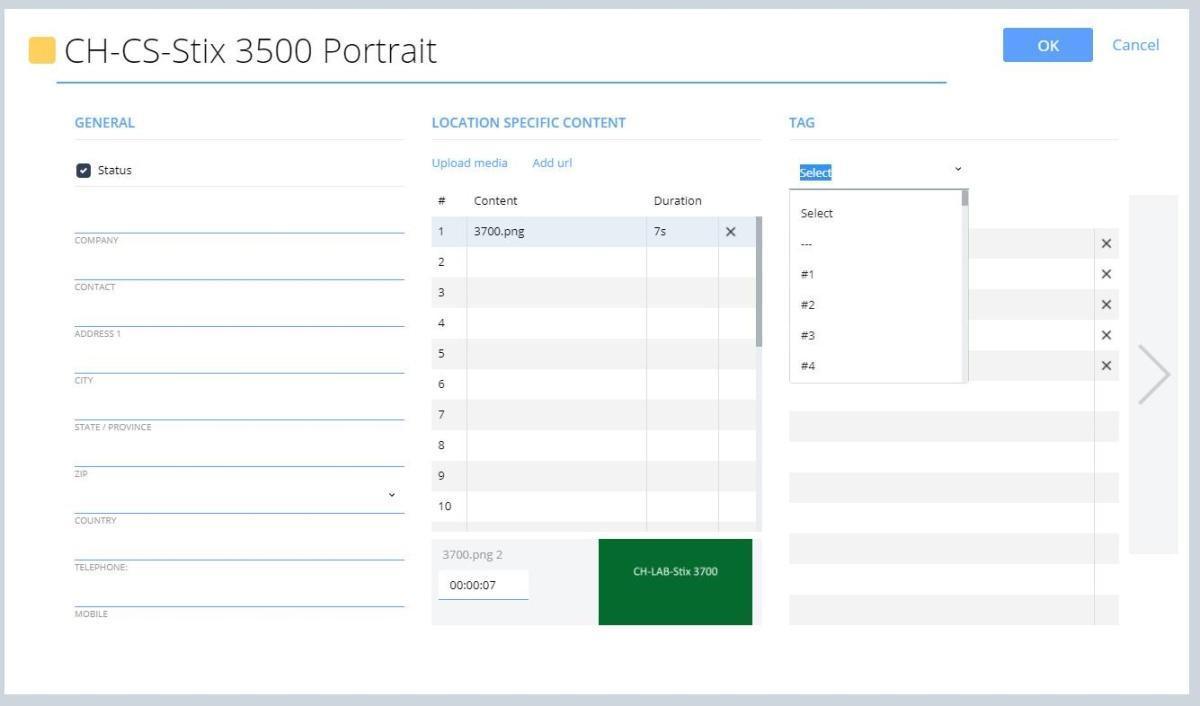Click the Zip input field
This screenshot has height=706, width=1200.
[239, 452]
